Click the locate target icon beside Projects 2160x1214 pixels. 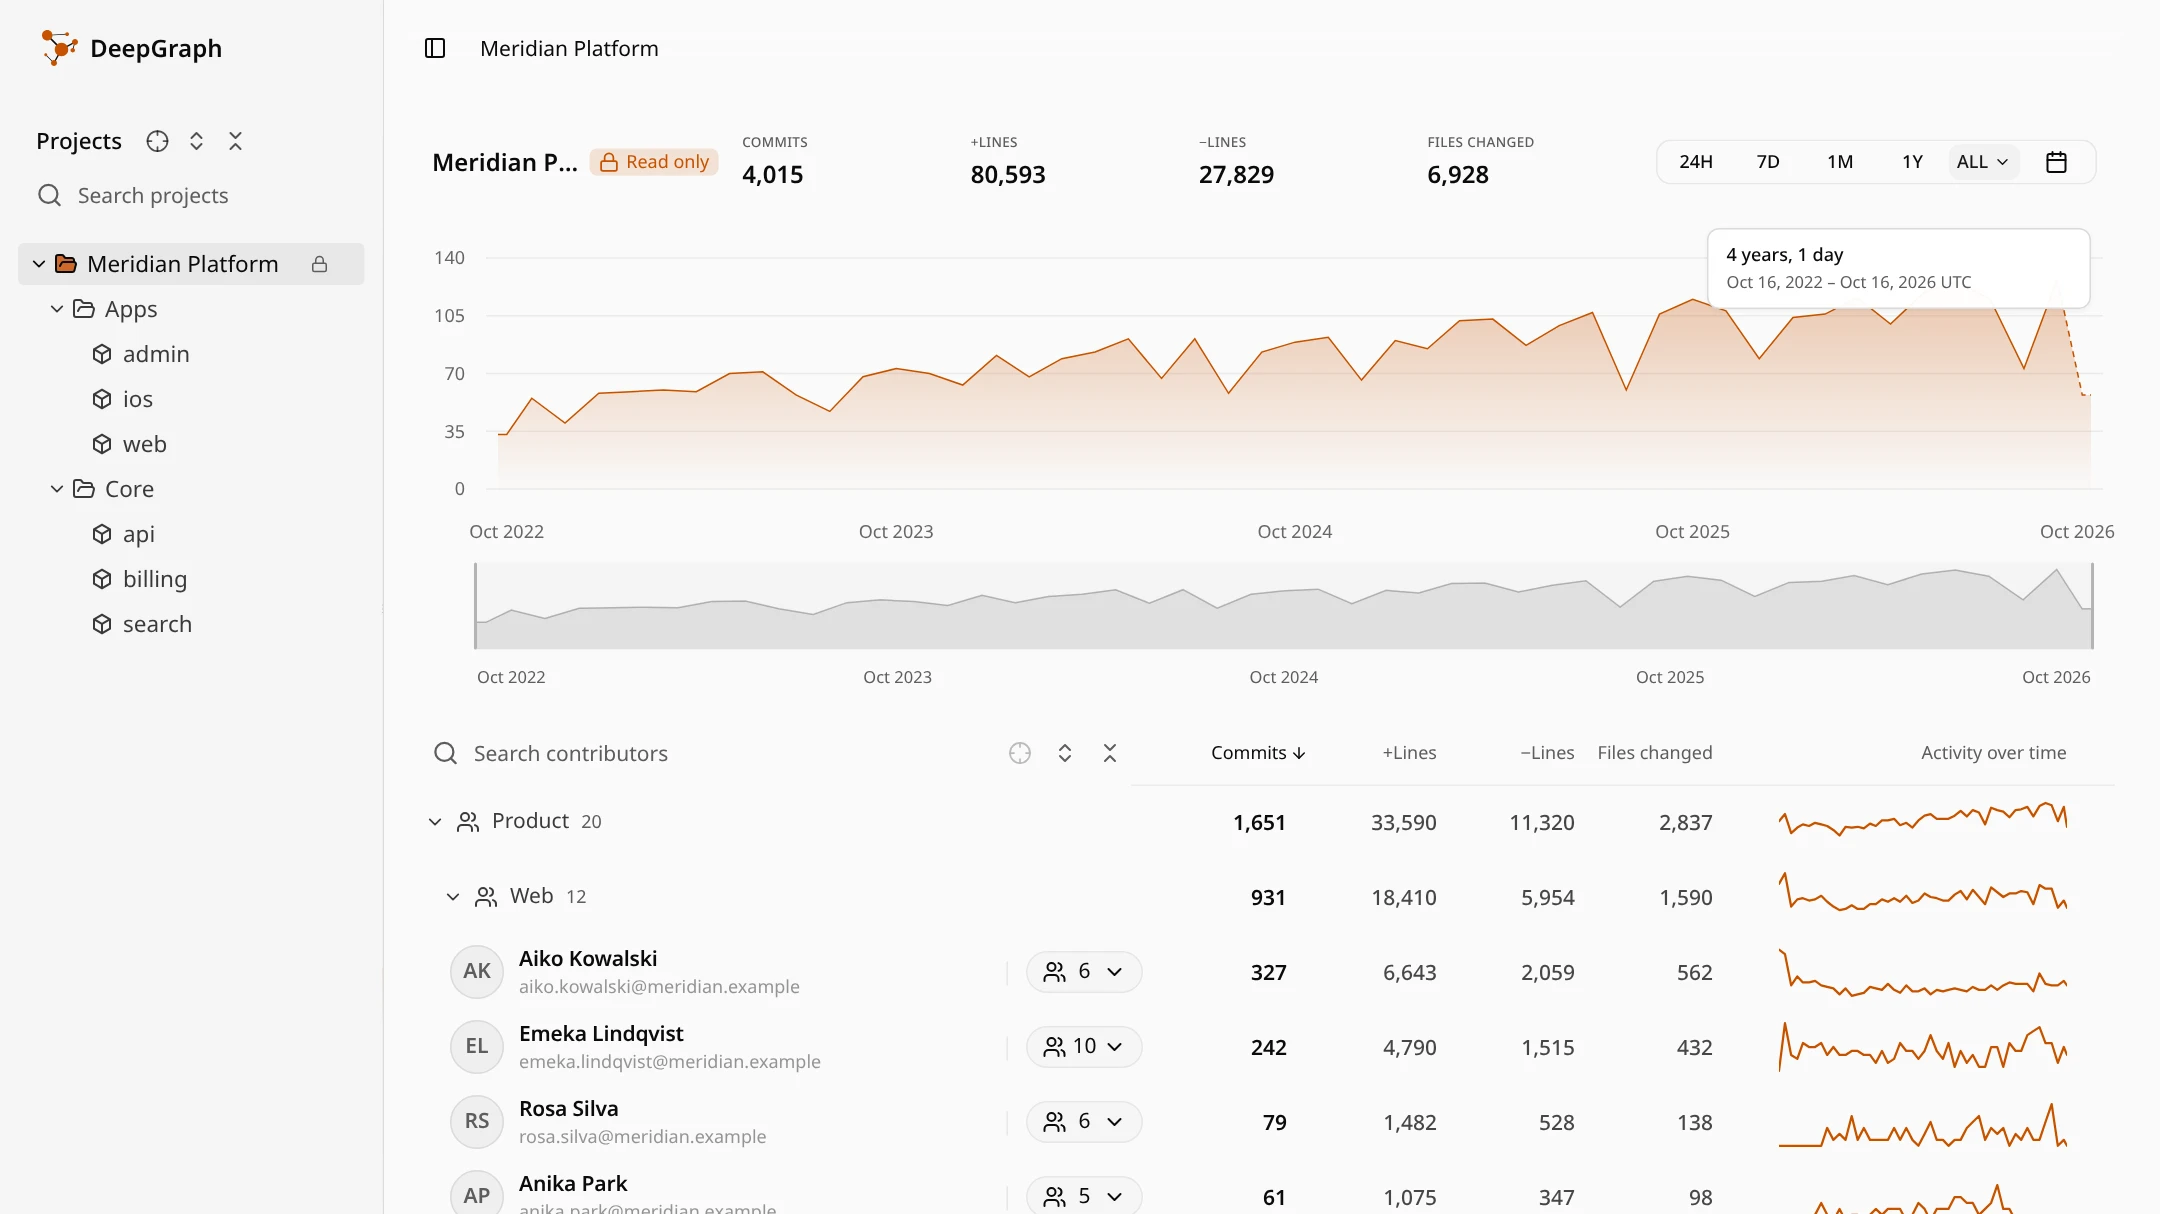[157, 141]
